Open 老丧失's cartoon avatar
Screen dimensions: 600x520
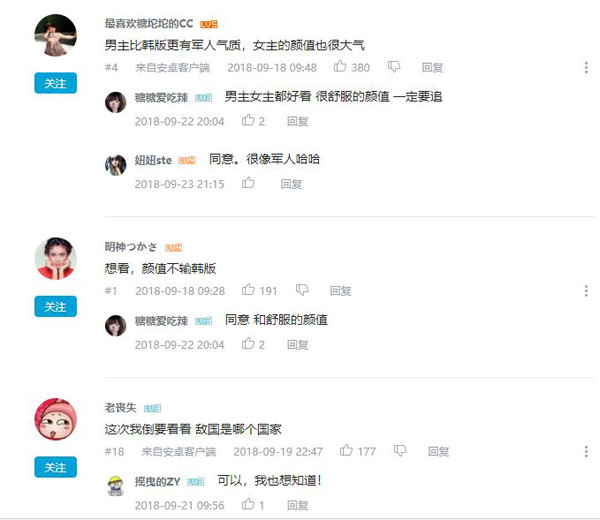click(x=55, y=419)
